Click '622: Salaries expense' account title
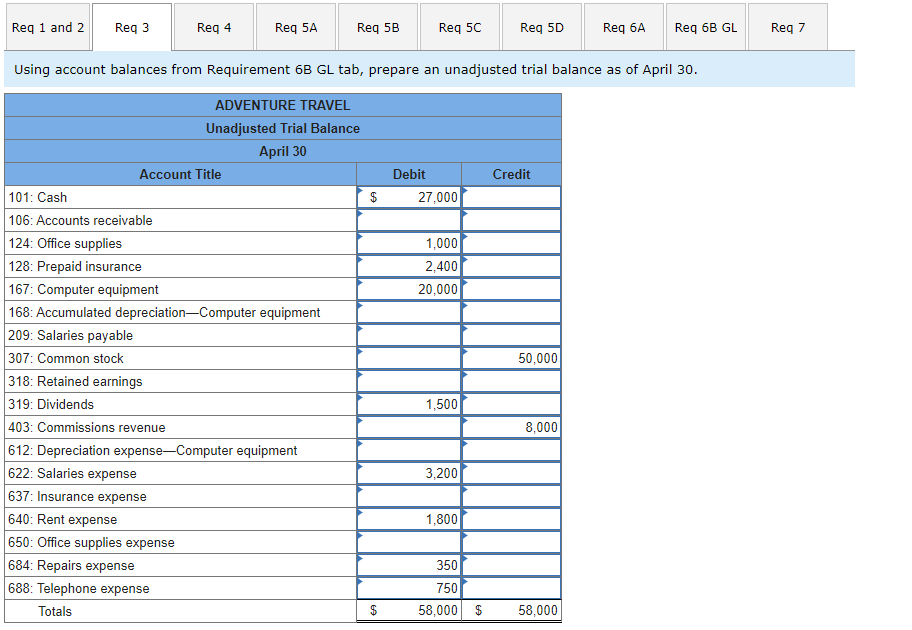 [x=72, y=474]
